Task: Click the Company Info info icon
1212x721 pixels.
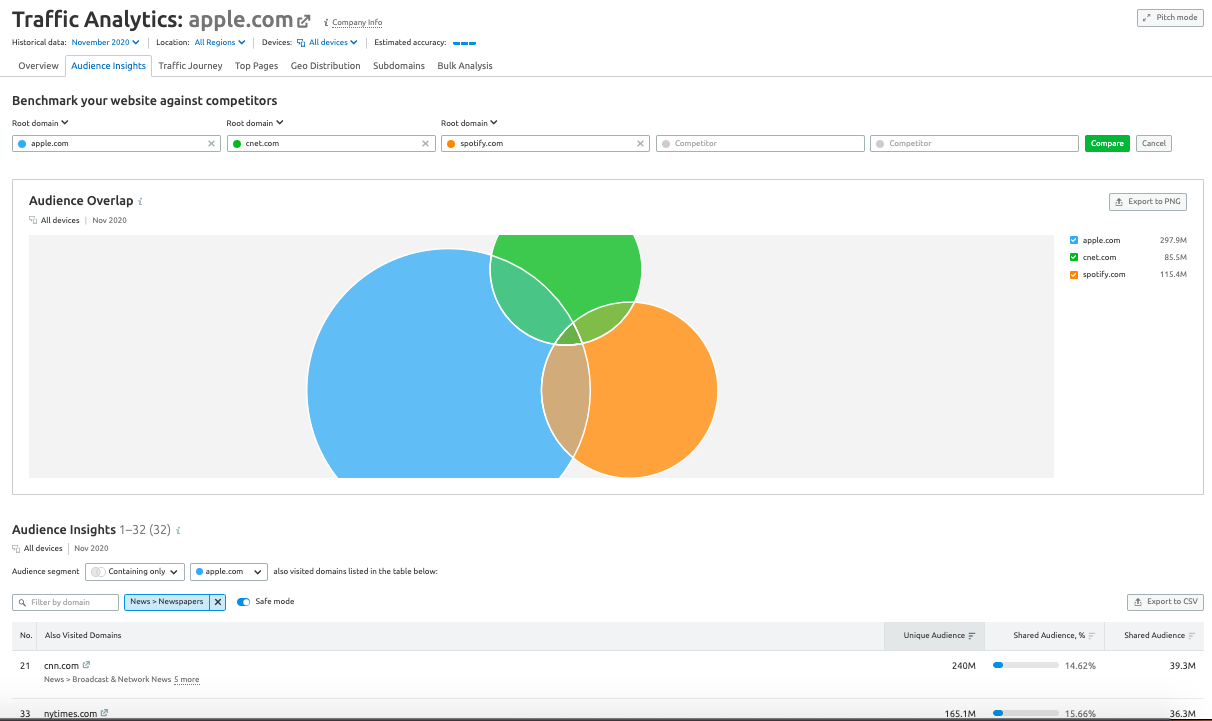Action: click(326, 22)
